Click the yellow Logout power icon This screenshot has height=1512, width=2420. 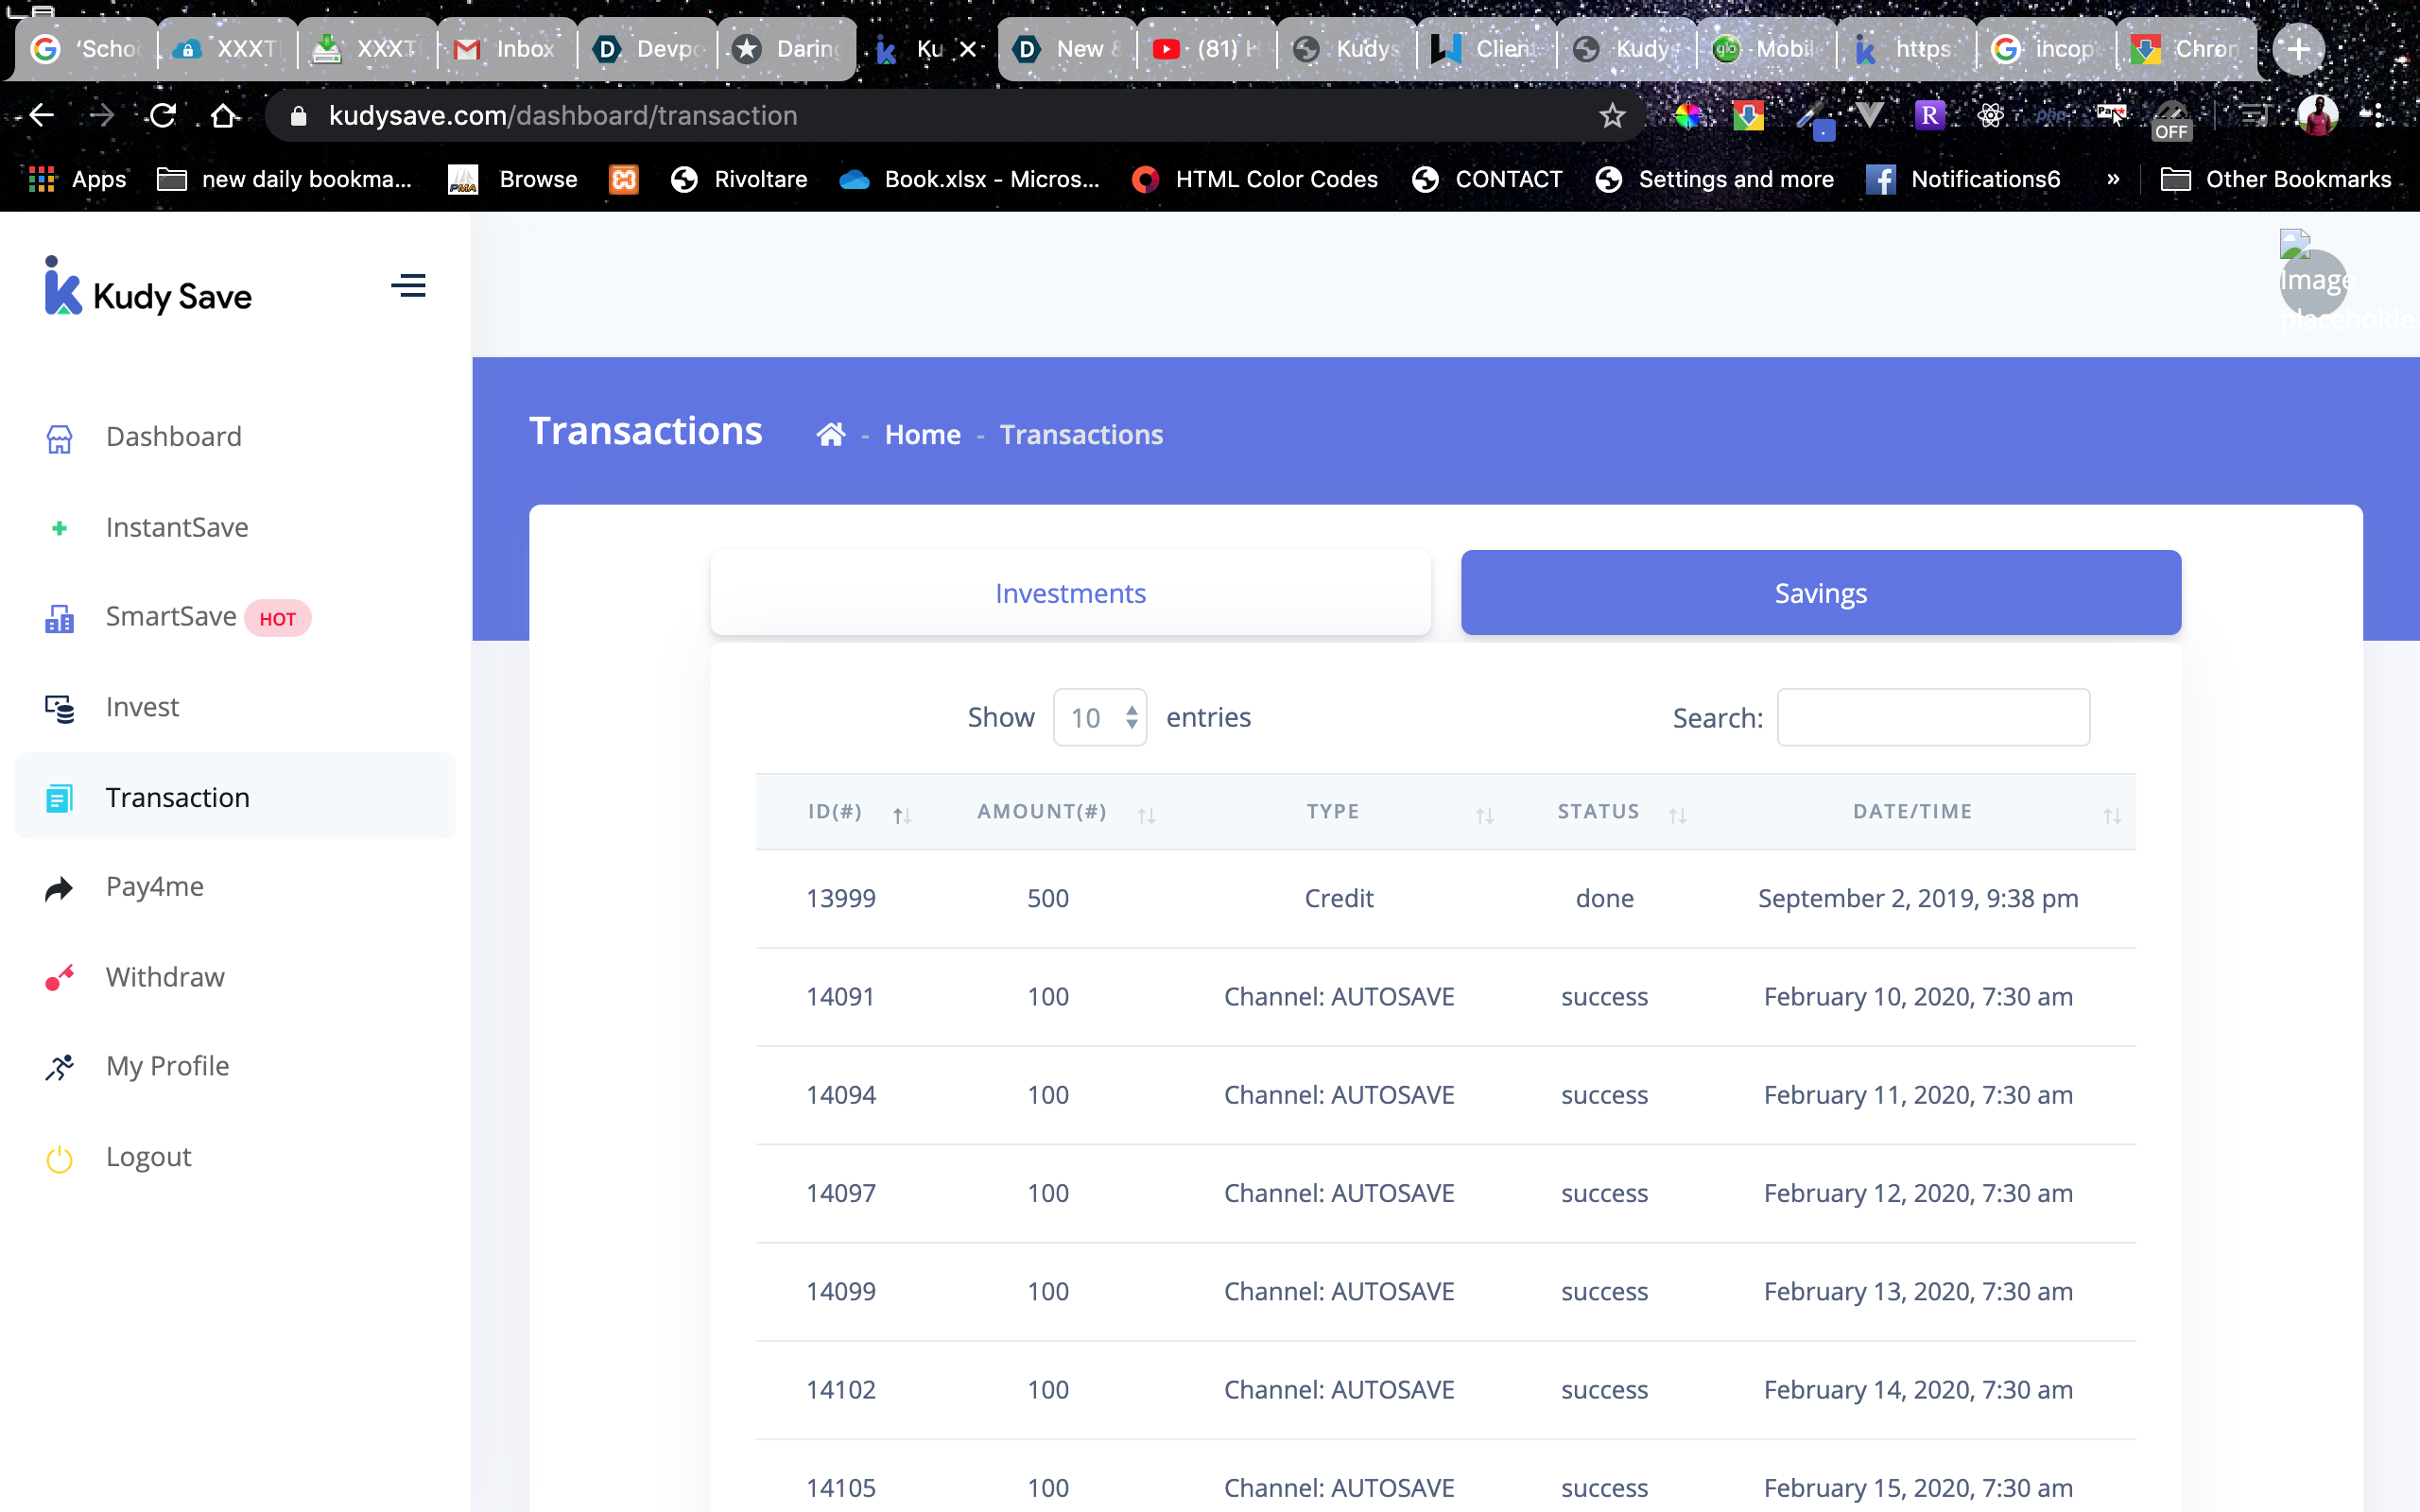(x=59, y=1158)
